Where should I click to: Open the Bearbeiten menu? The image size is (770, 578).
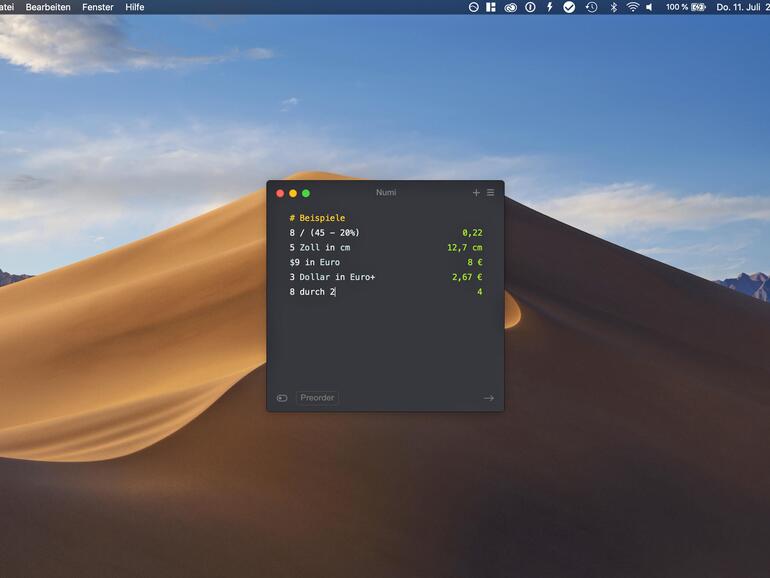pyautogui.click(x=48, y=7)
